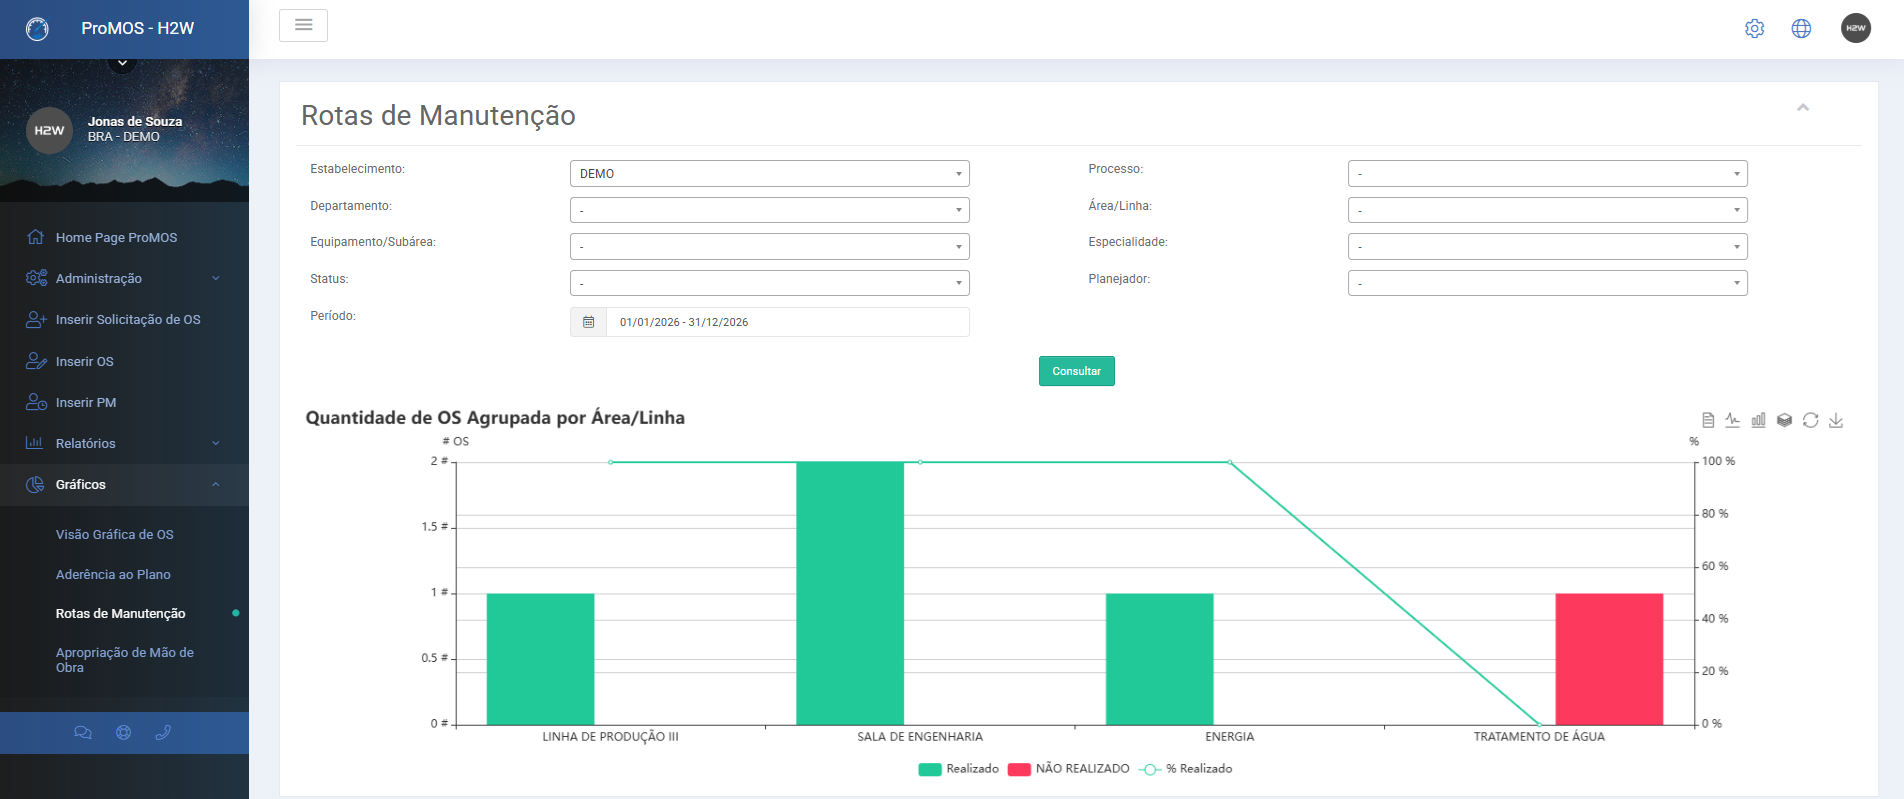Image resolution: width=1904 pixels, height=799 pixels.
Task: Open the calendar icon beside Período
Action: click(588, 322)
